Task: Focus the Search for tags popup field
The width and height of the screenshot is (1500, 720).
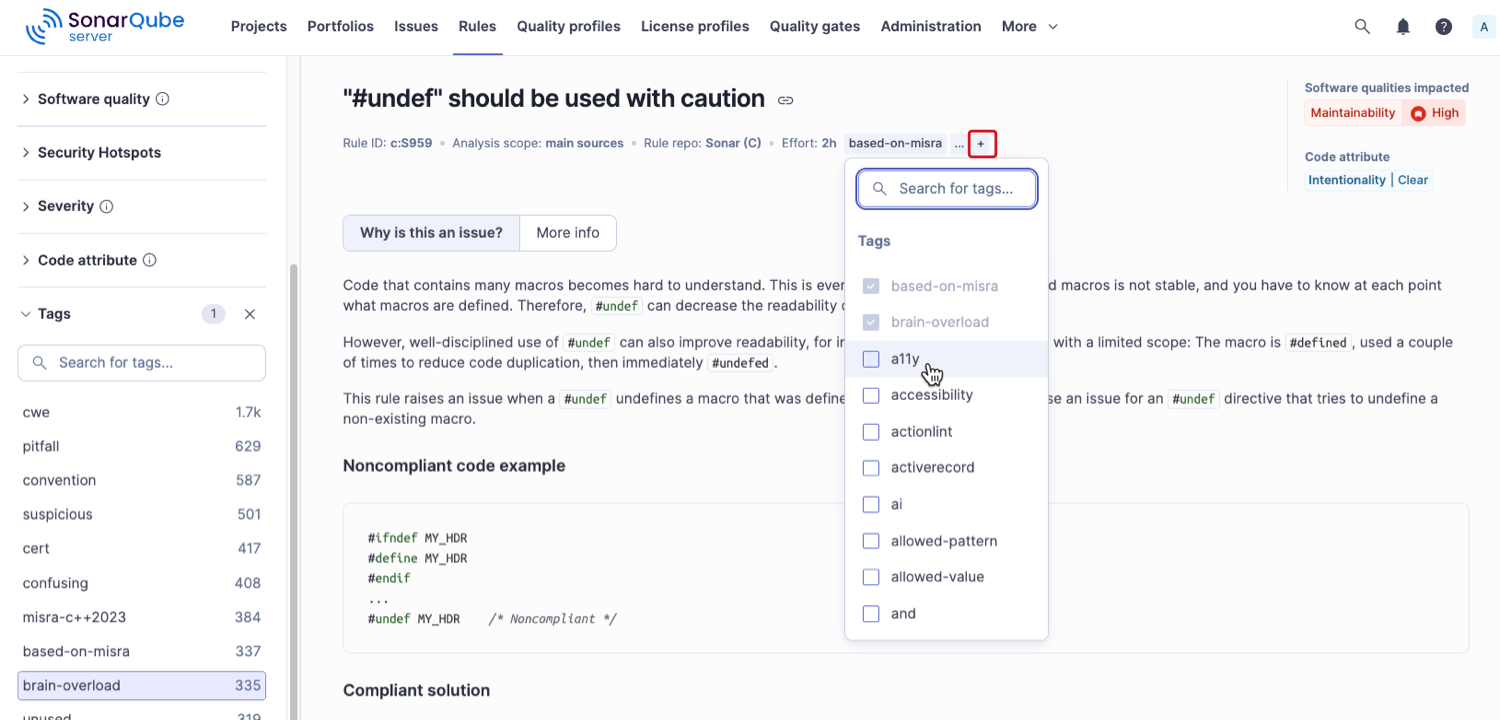Action: pyautogui.click(x=947, y=189)
